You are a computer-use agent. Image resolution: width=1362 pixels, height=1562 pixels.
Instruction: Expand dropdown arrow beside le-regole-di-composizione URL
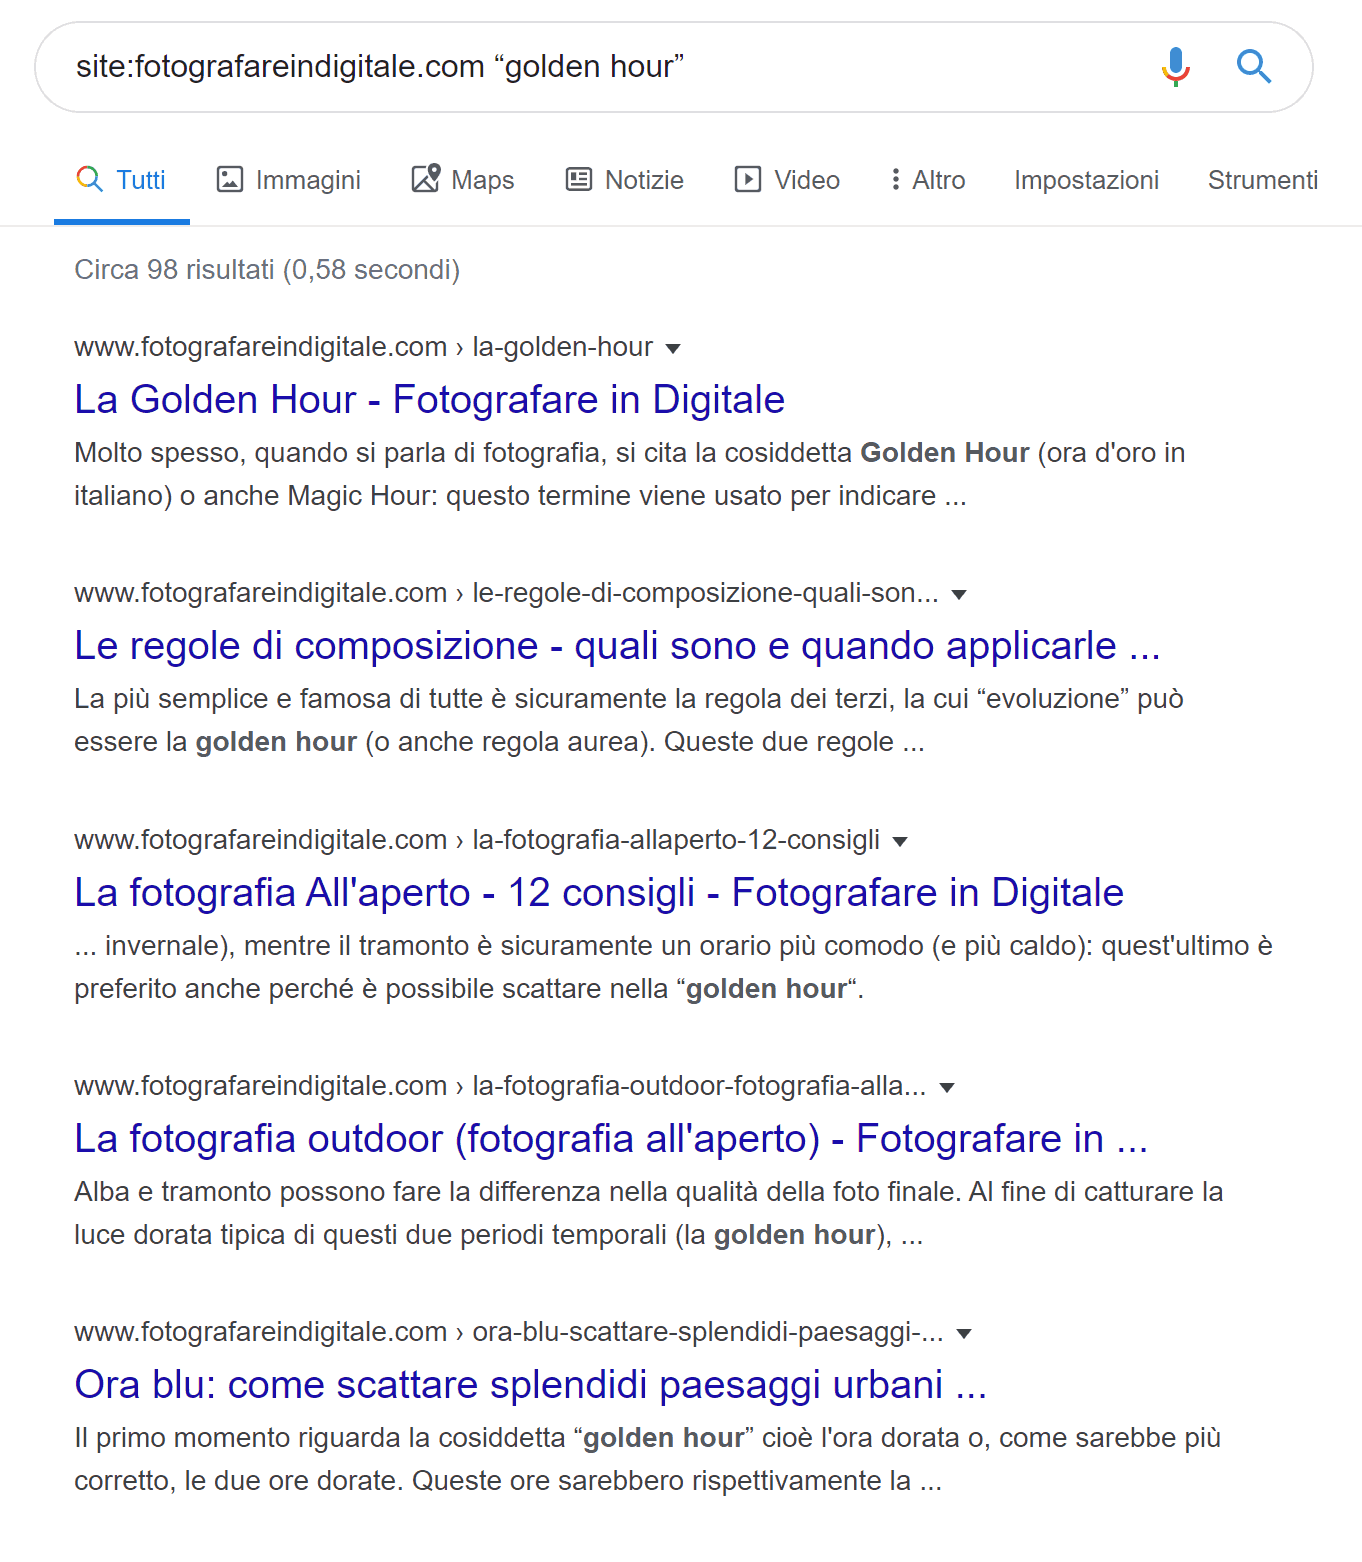point(959,595)
